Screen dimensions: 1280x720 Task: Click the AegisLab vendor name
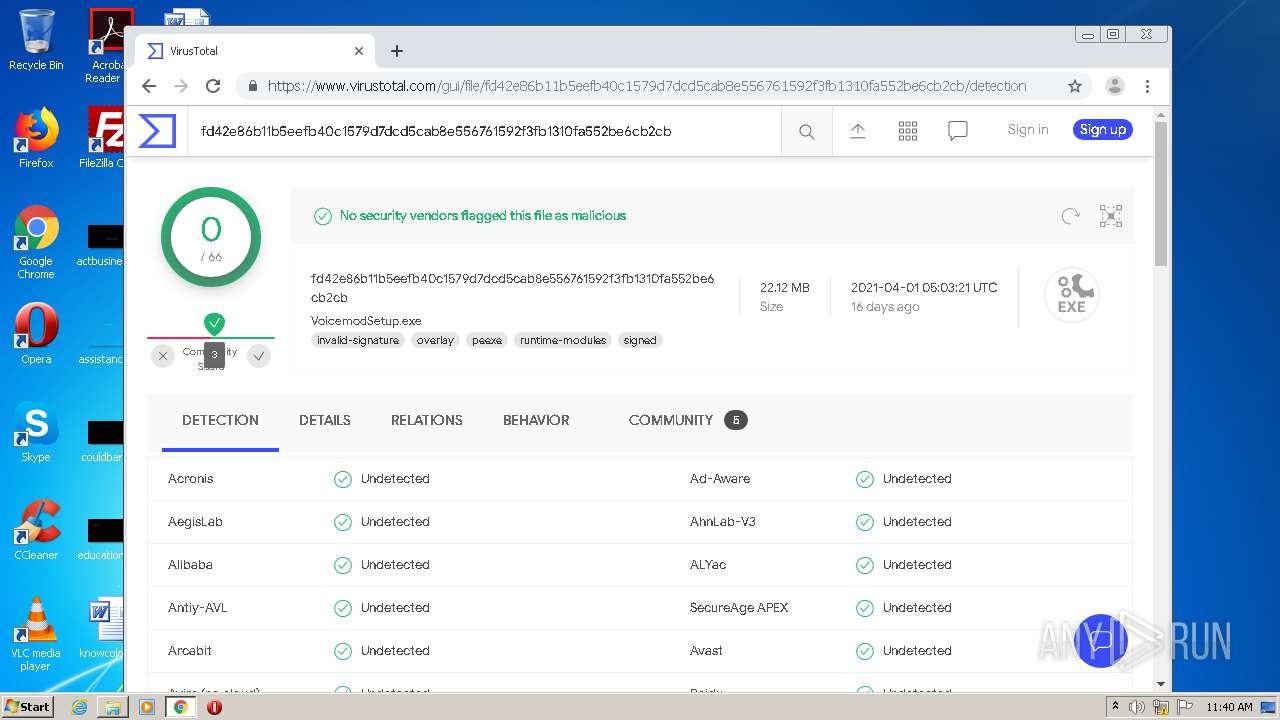(195, 522)
